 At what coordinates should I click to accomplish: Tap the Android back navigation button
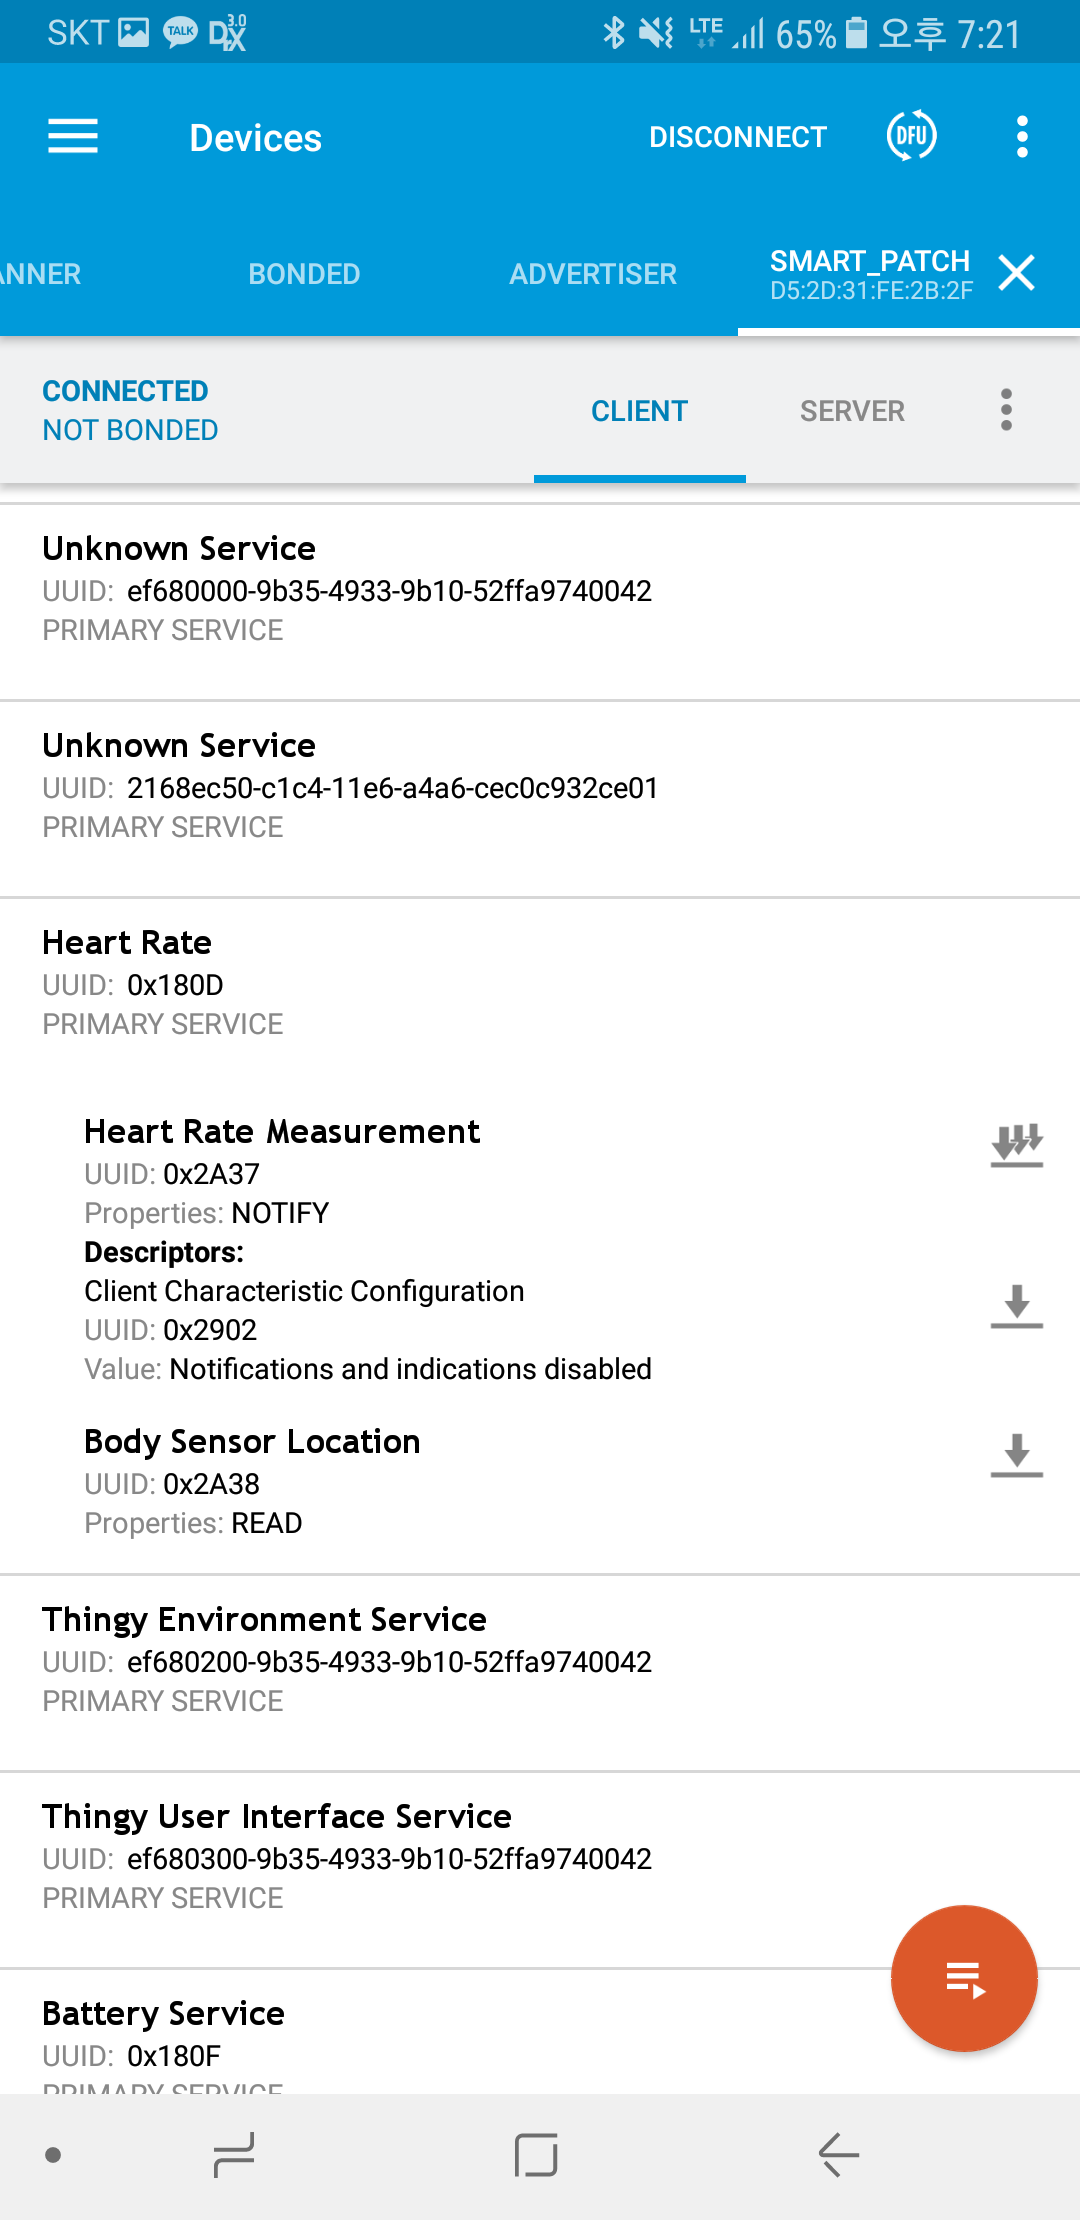pyautogui.click(x=839, y=2154)
